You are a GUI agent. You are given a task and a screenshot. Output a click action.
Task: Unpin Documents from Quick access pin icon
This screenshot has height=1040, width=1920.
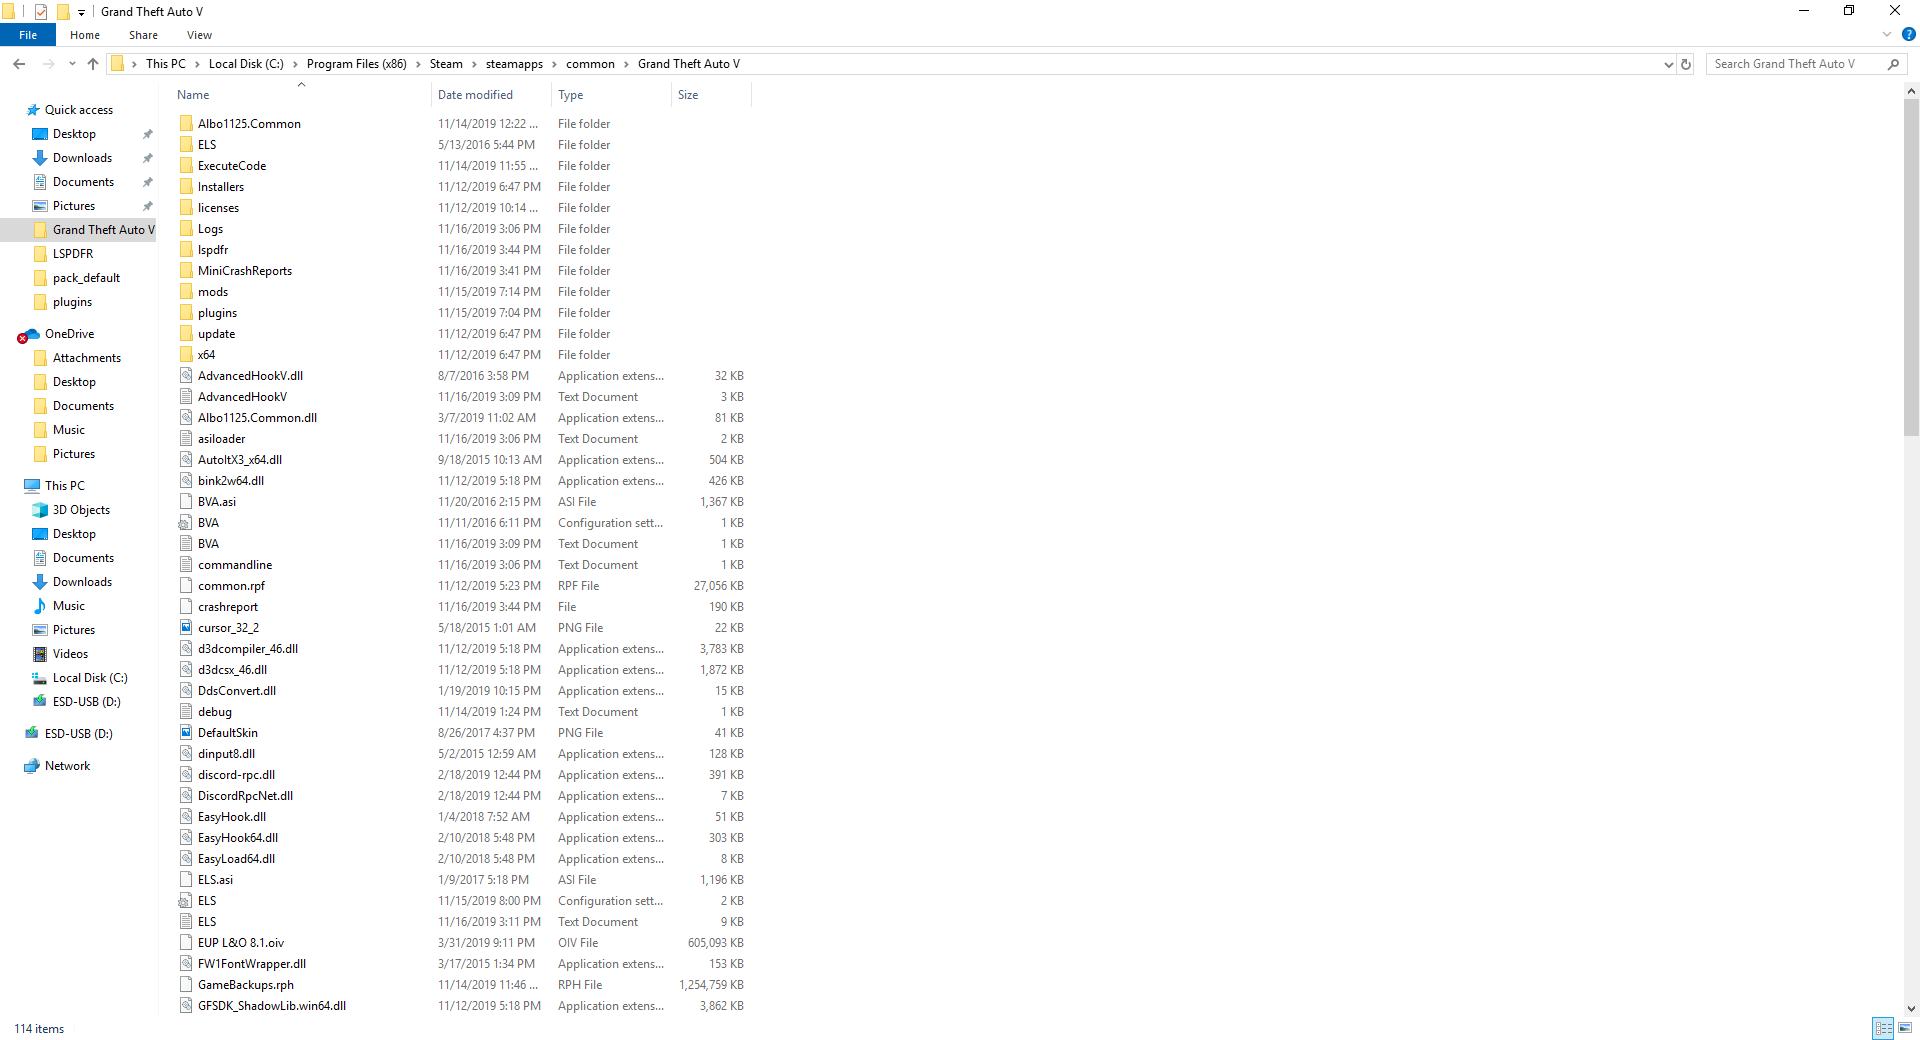pyautogui.click(x=148, y=182)
